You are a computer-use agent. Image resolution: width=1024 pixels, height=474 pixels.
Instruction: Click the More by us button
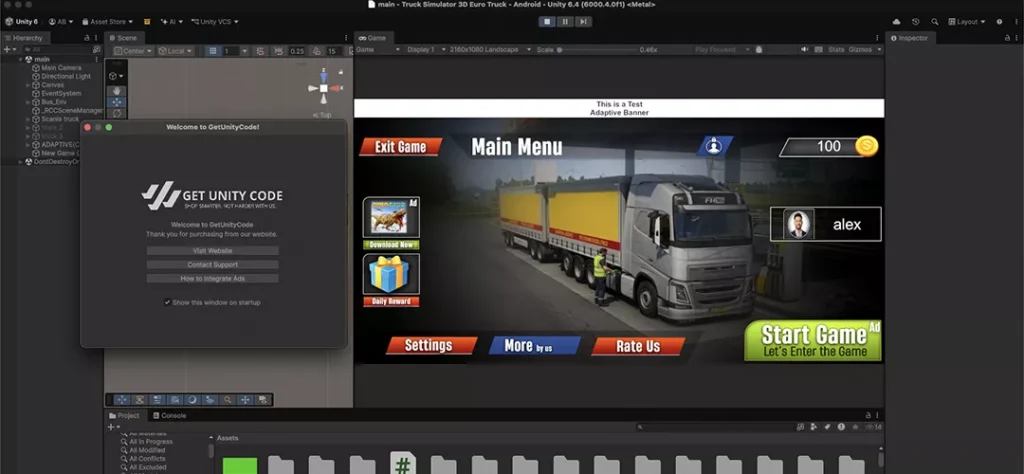pyautogui.click(x=534, y=345)
